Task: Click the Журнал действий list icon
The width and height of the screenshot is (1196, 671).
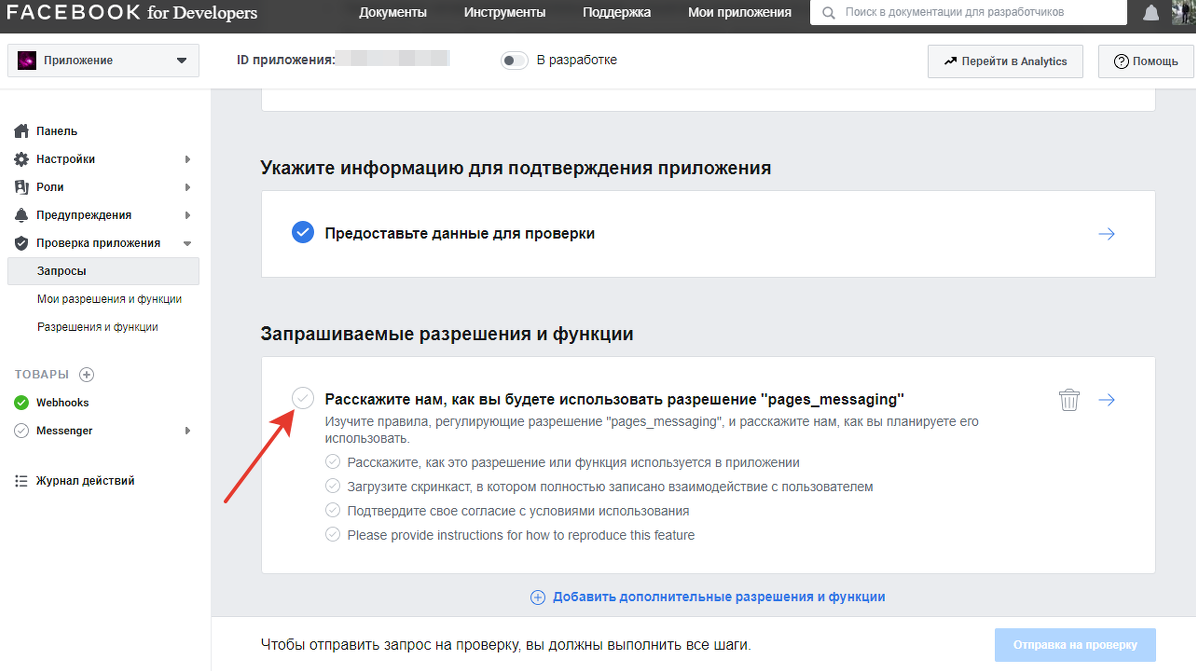Action: coord(21,481)
